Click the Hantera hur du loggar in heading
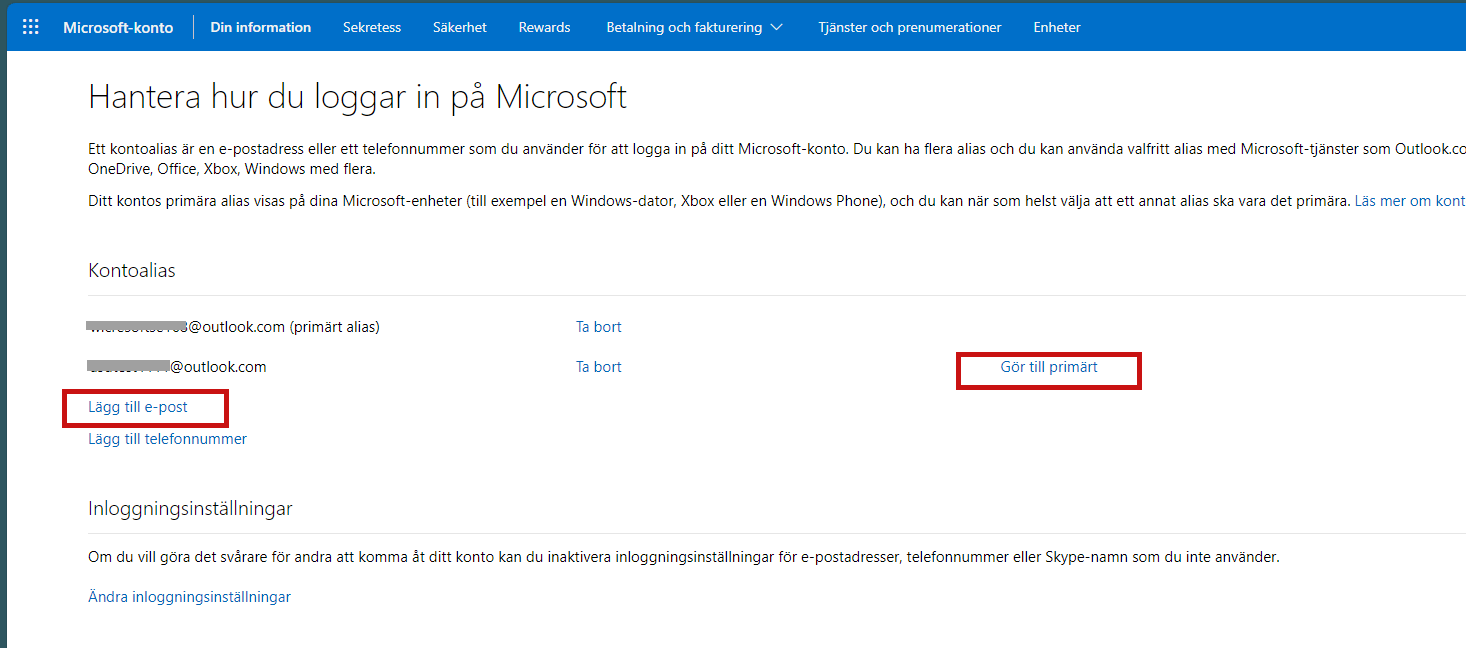The height and width of the screenshot is (648, 1466). pos(358,97)
